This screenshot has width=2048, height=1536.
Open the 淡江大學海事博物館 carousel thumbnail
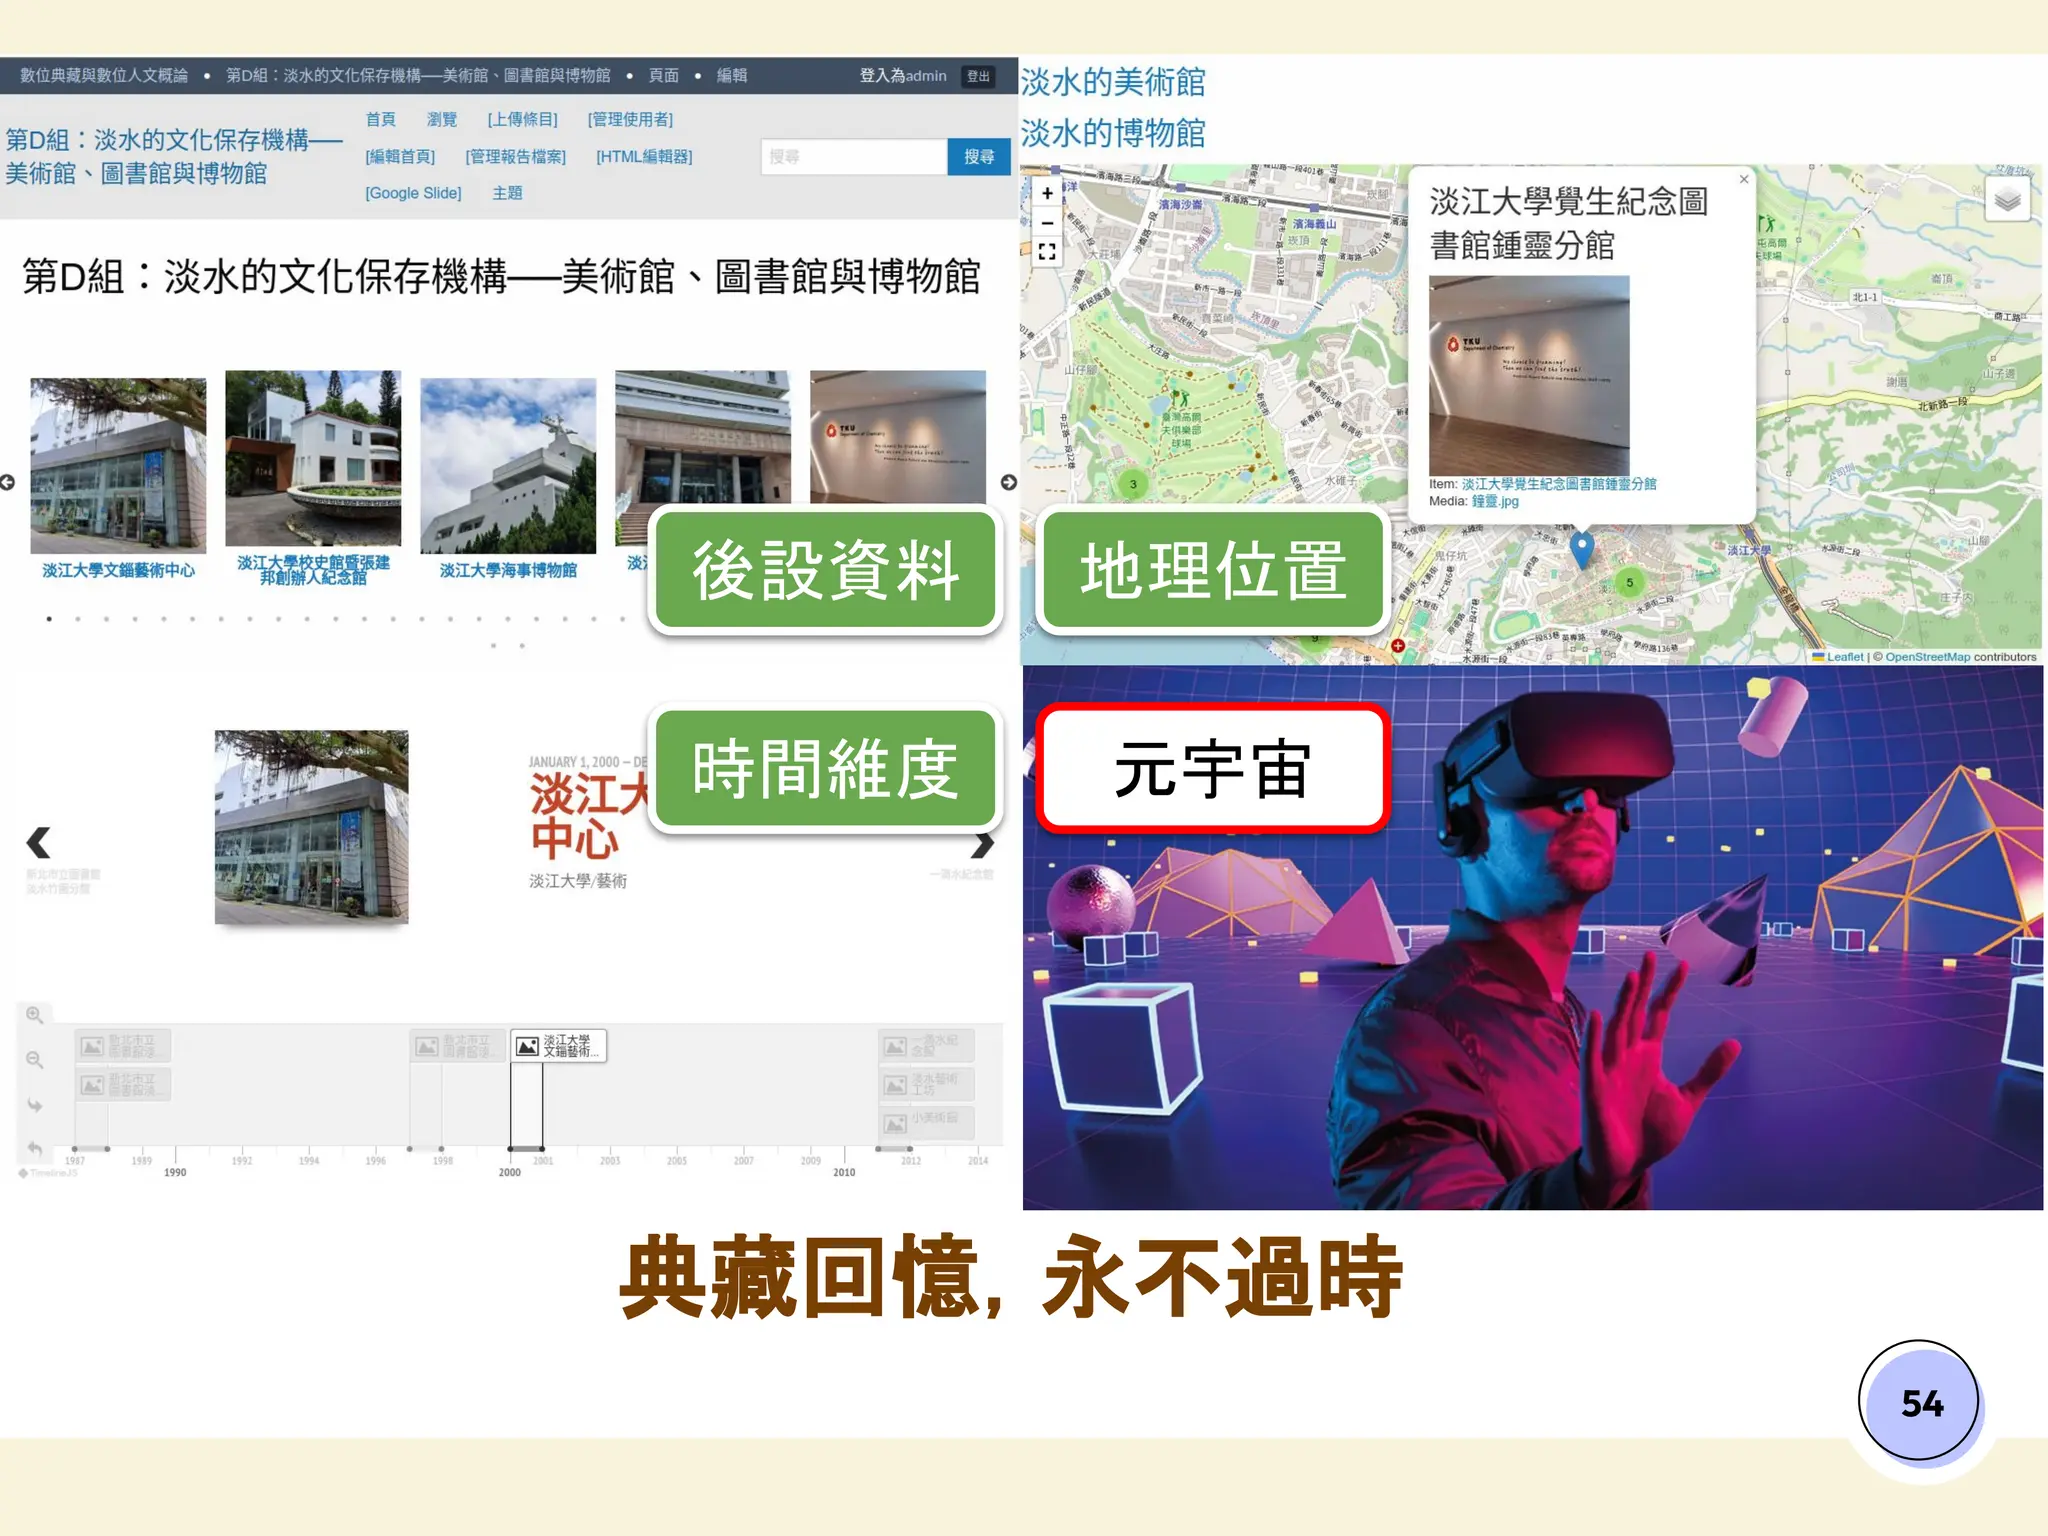[x=508, y=466]
